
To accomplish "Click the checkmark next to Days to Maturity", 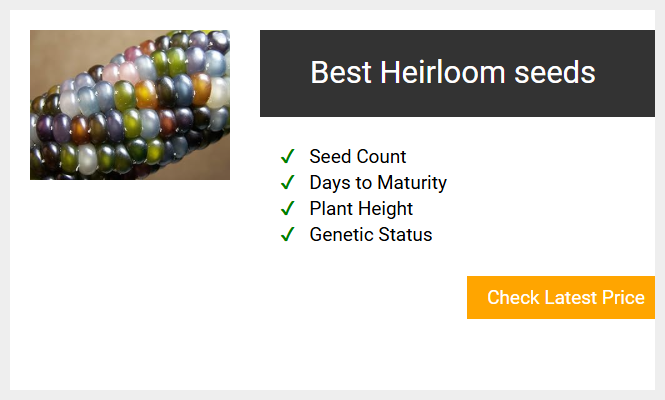I will 288,182.
